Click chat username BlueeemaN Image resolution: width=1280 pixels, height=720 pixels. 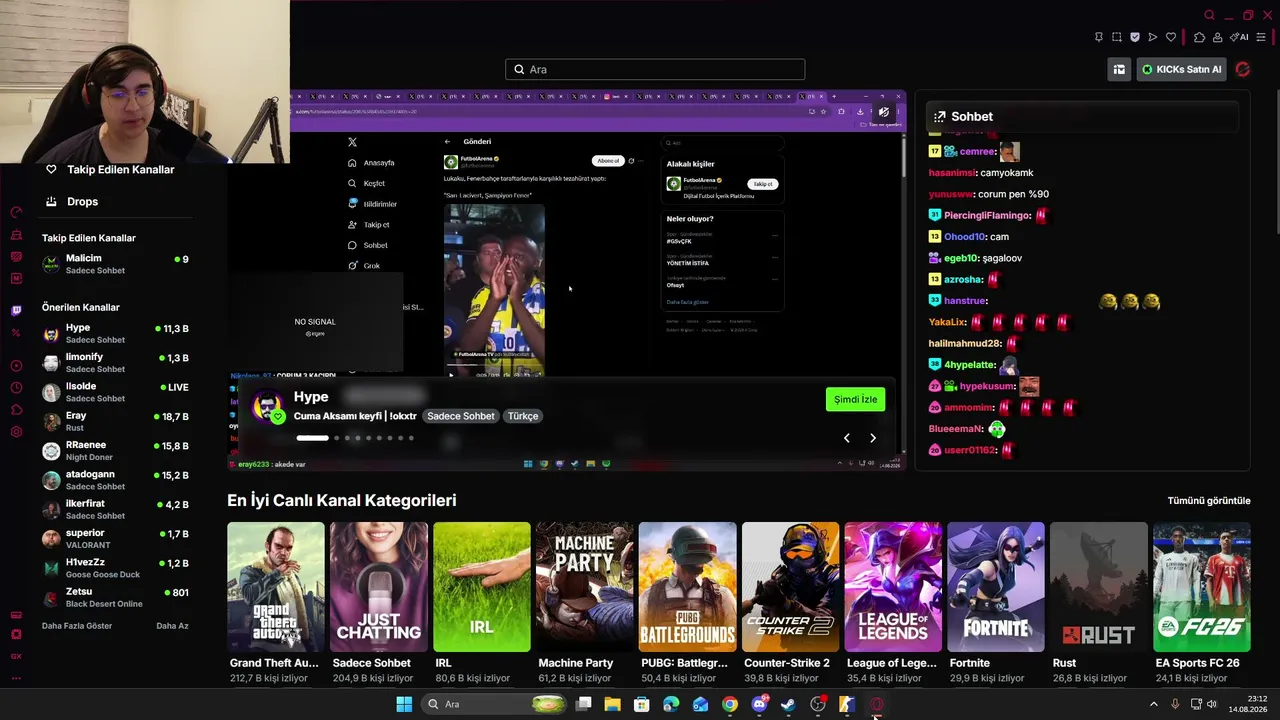pyautogui.click(x=956, y=429)
